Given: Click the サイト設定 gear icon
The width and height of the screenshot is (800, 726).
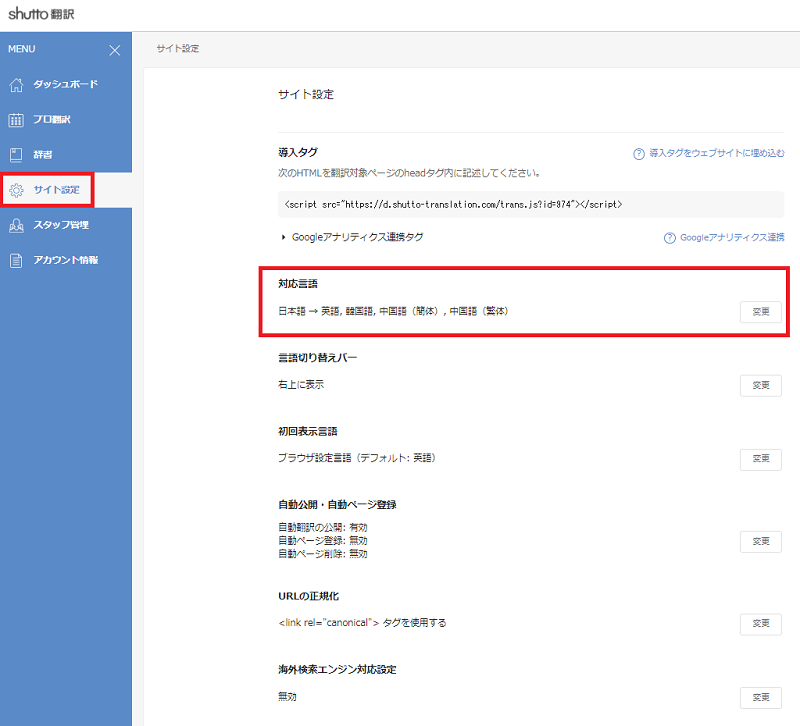Looking at the screenshot, I should tap(16, 190).
